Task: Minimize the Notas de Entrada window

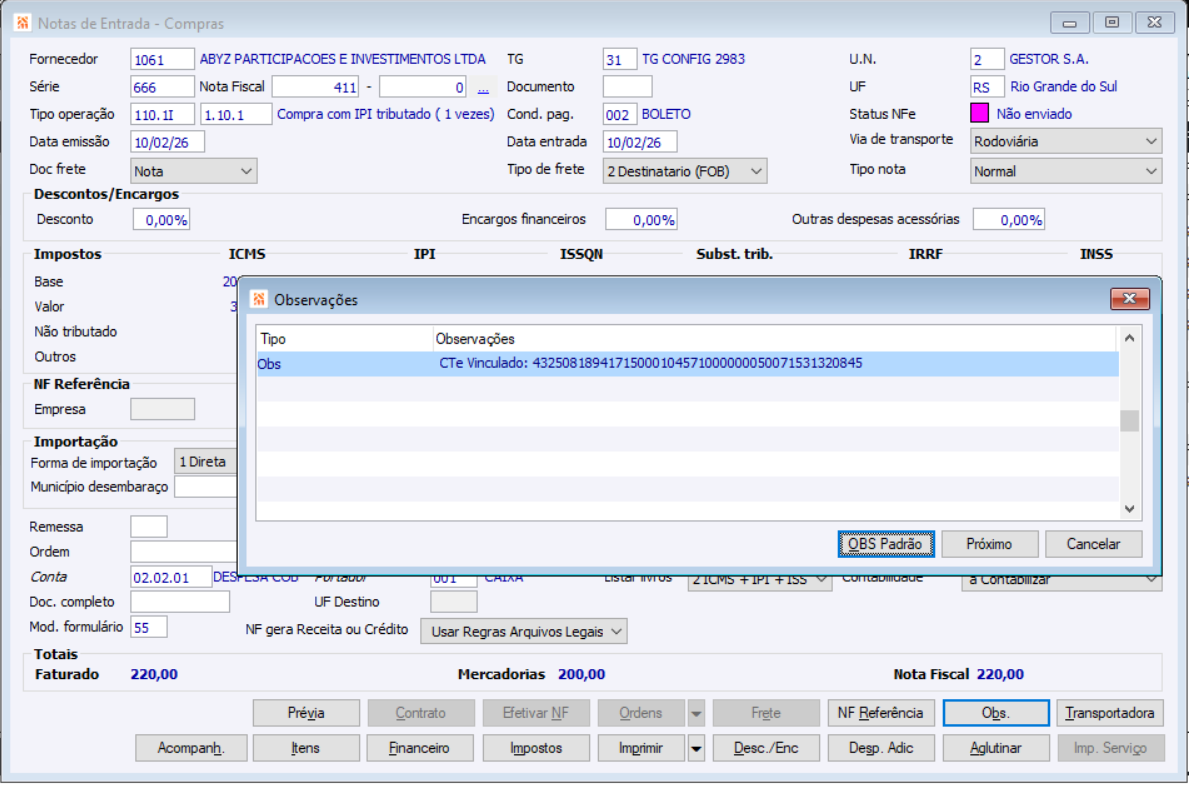Action: point(1070,23)
